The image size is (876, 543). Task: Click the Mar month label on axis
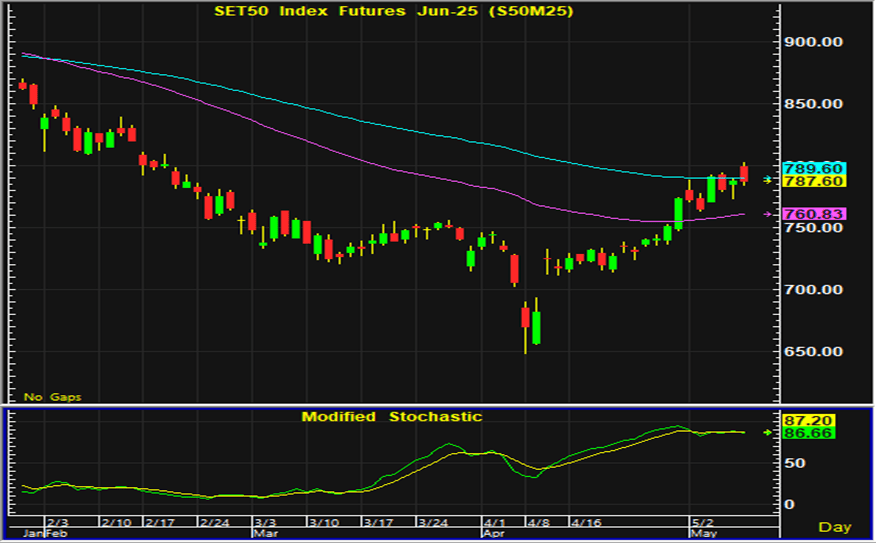264,534
